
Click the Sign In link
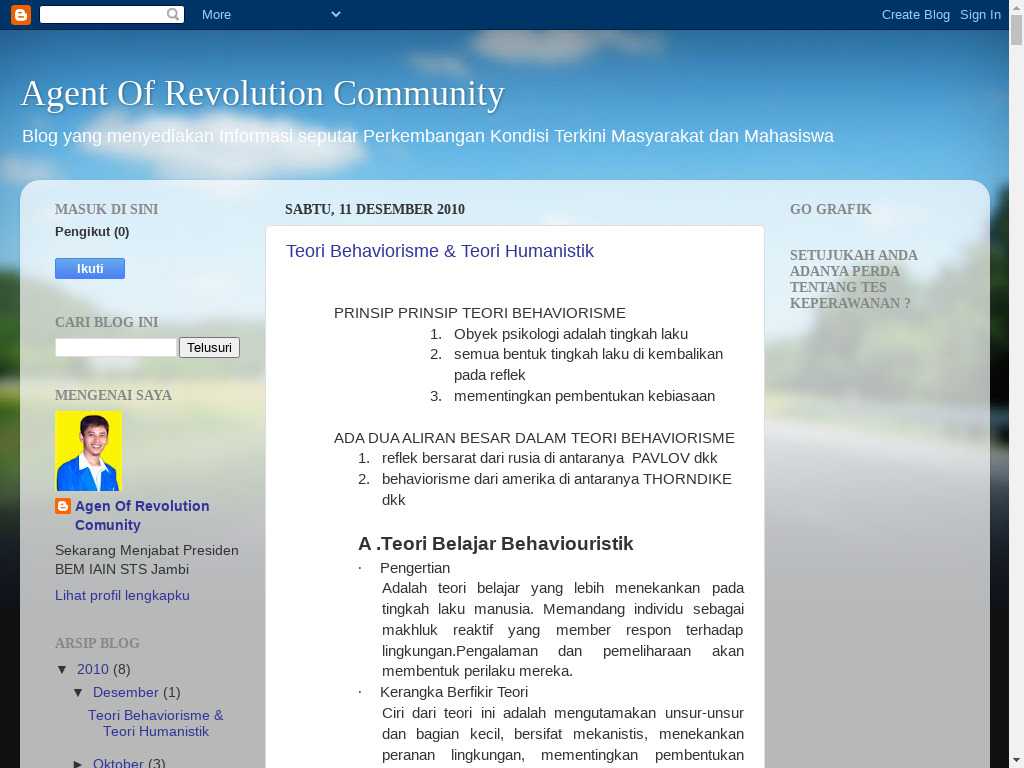tap(980, 14)
